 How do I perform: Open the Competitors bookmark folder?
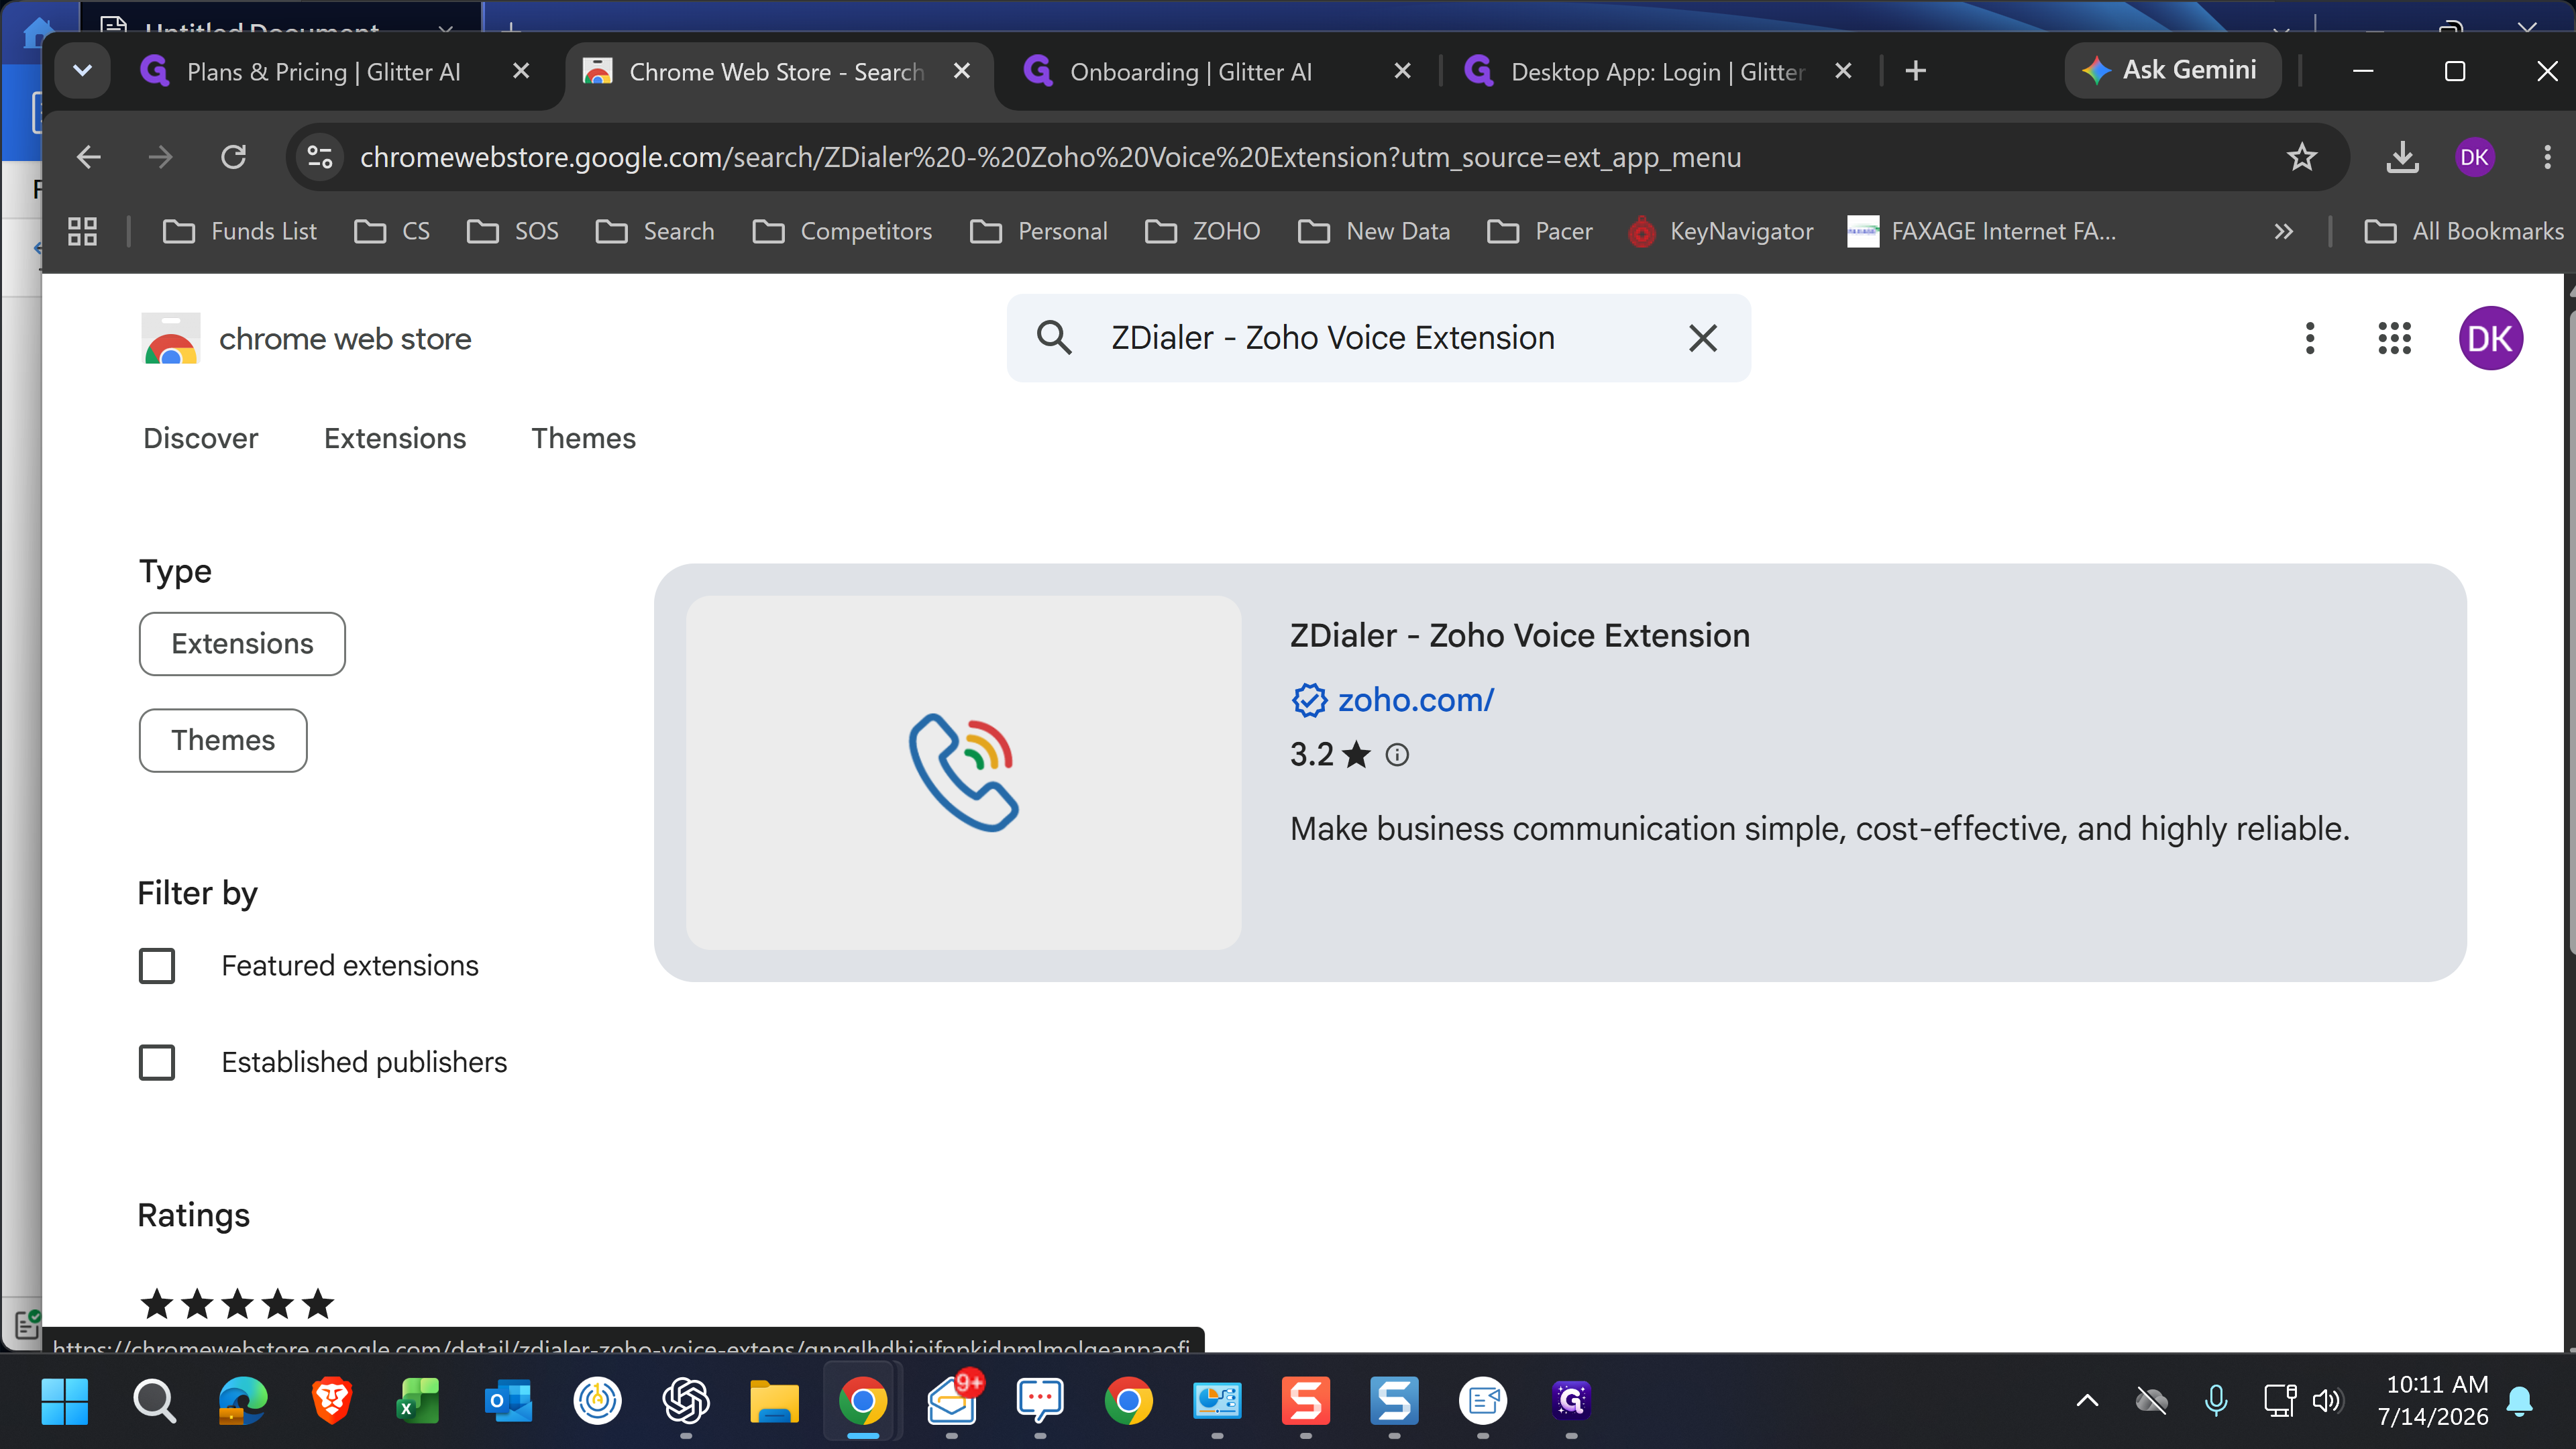(x=842, y=232)
